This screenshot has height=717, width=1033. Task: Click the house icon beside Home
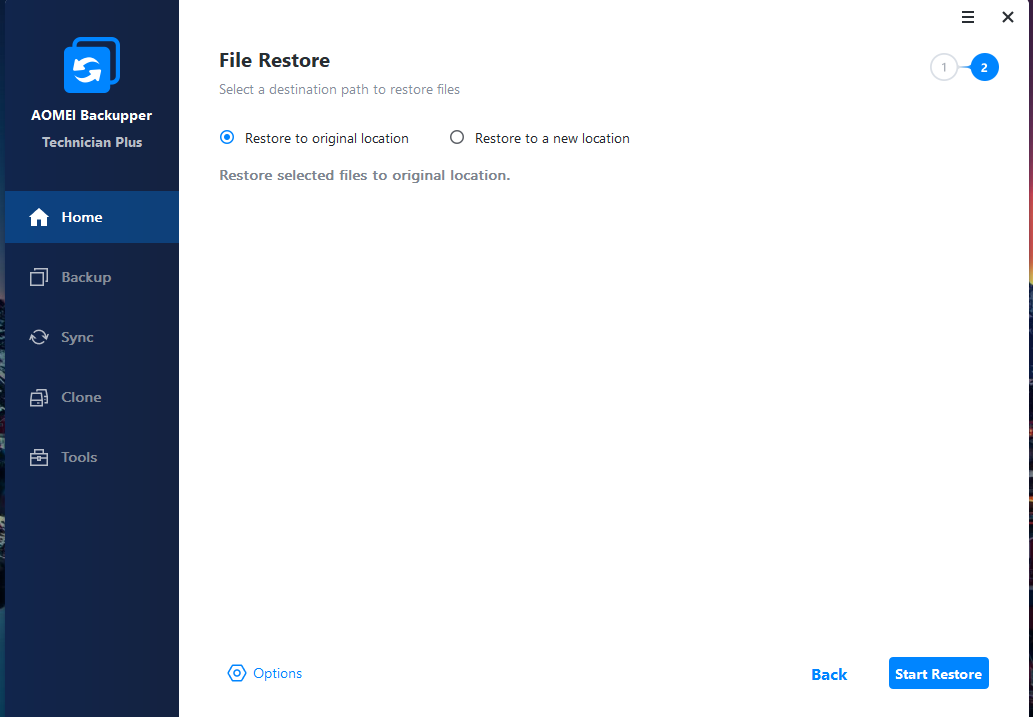[x=39, y=218]
